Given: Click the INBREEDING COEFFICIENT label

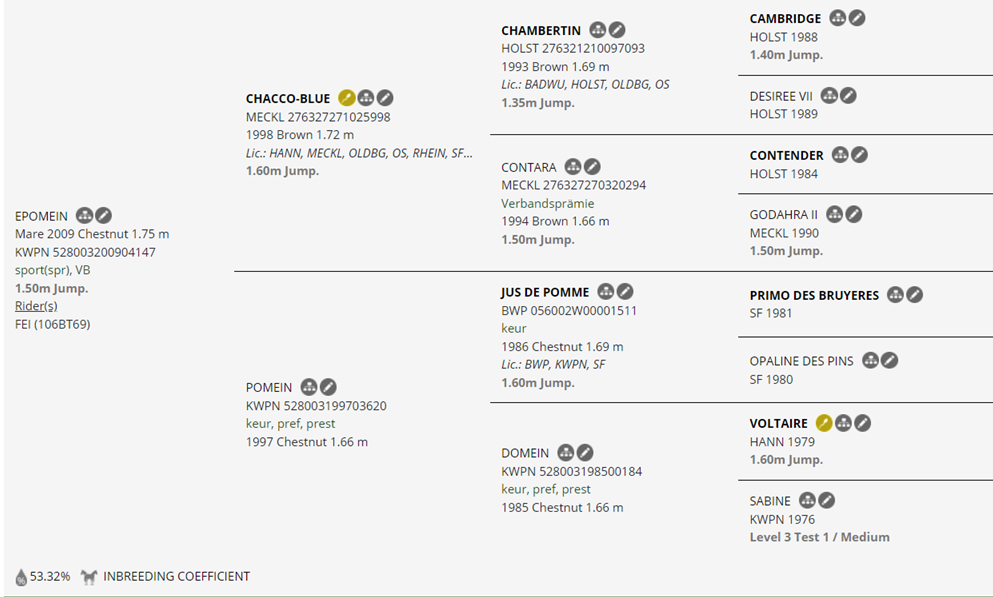Looking at the screenshot, I should coord(176,577).
